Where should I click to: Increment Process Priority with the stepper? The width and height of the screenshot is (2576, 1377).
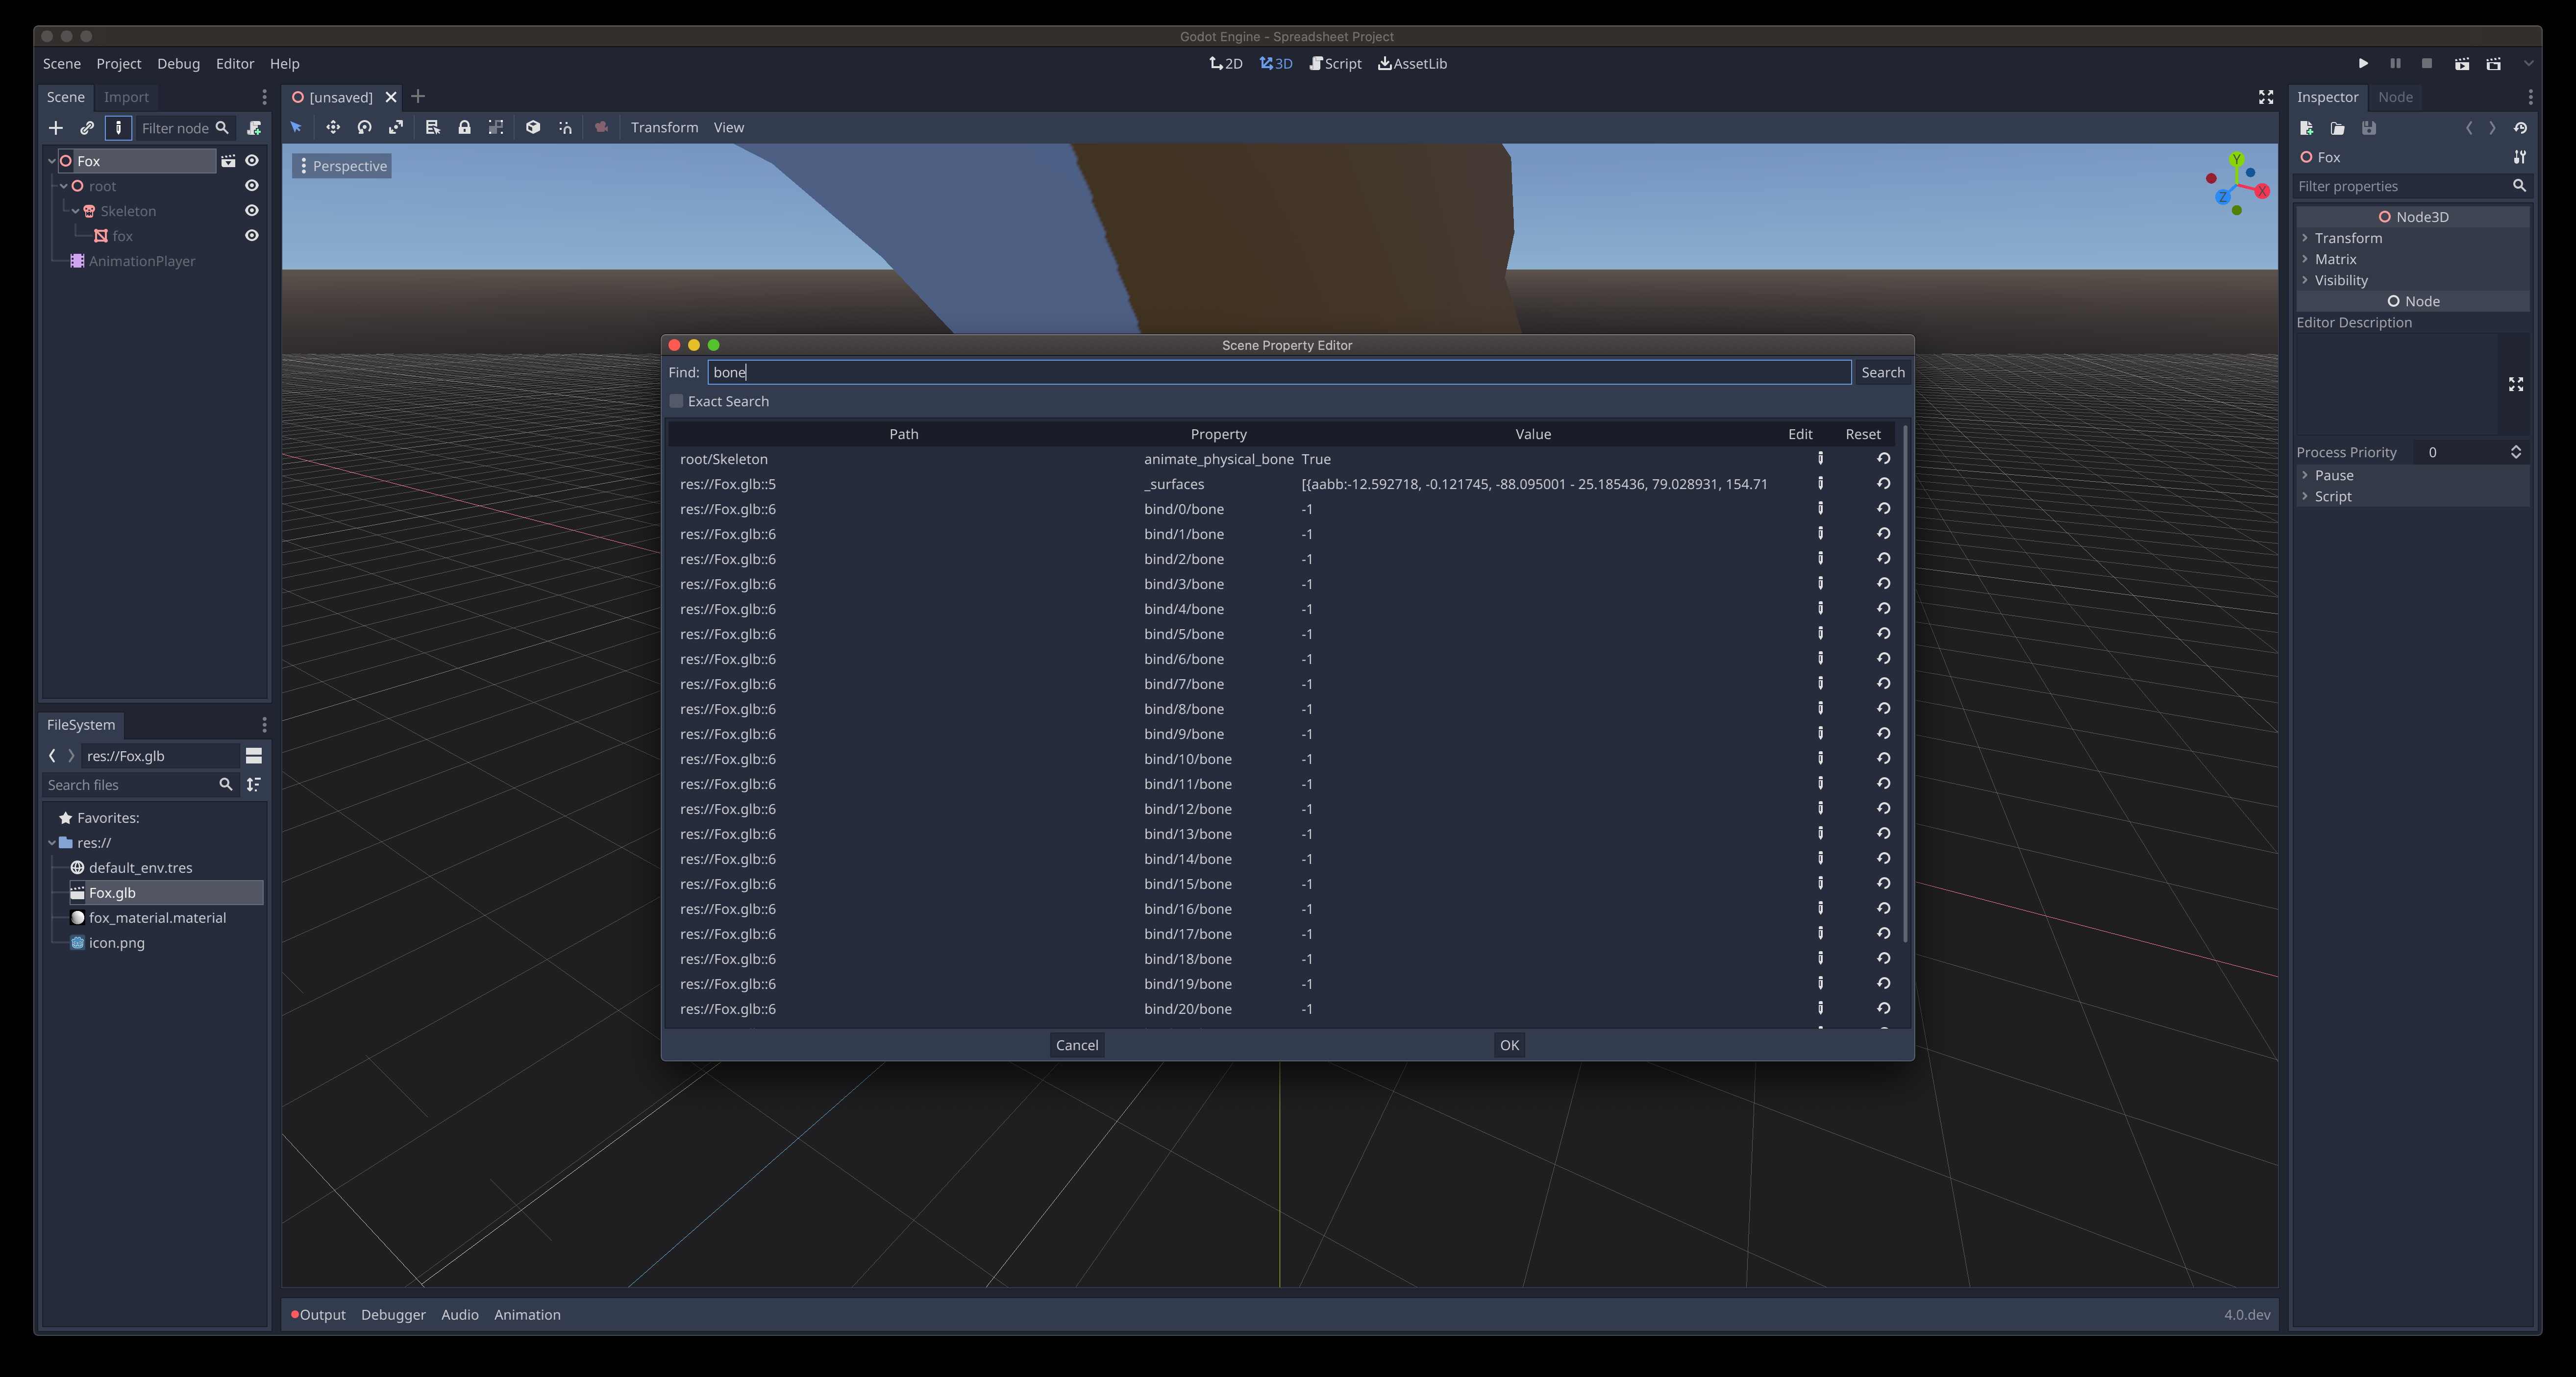point(2518,447)
